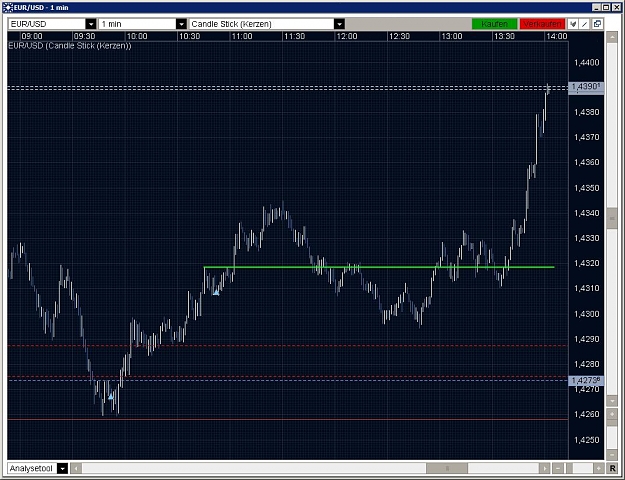The image size is (625, 480).
Task: Click the 1 min timeframe field
Action: [138, 24]
